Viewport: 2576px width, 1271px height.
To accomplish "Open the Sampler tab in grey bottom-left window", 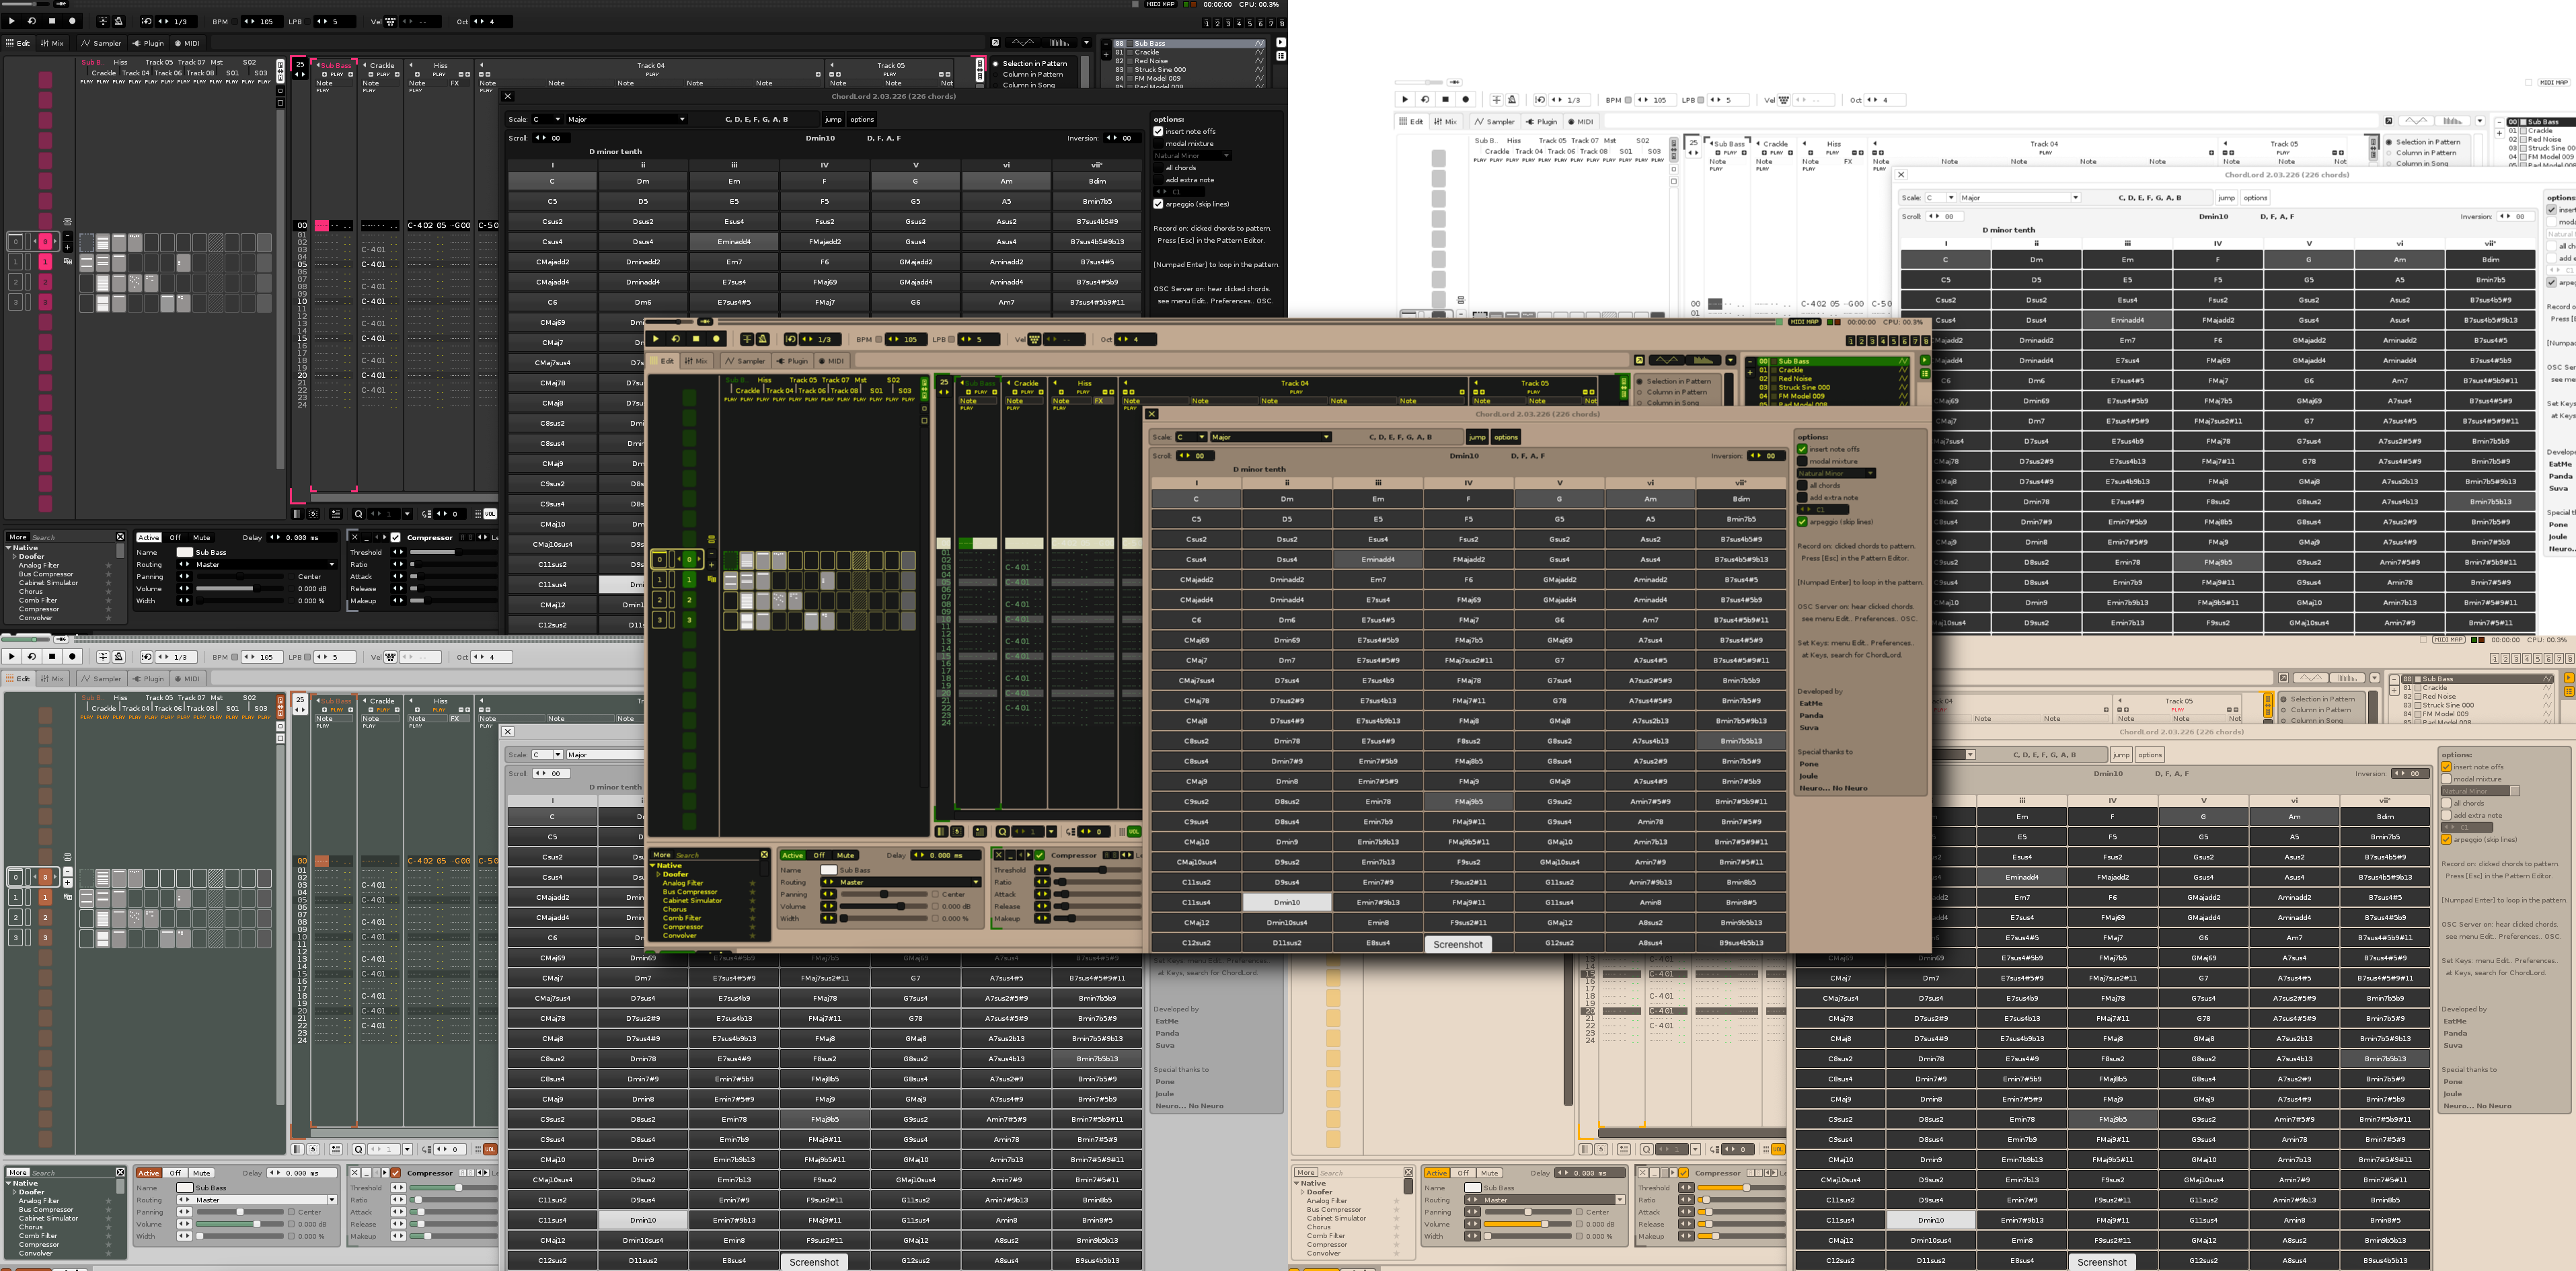I will tap(101, 679).
